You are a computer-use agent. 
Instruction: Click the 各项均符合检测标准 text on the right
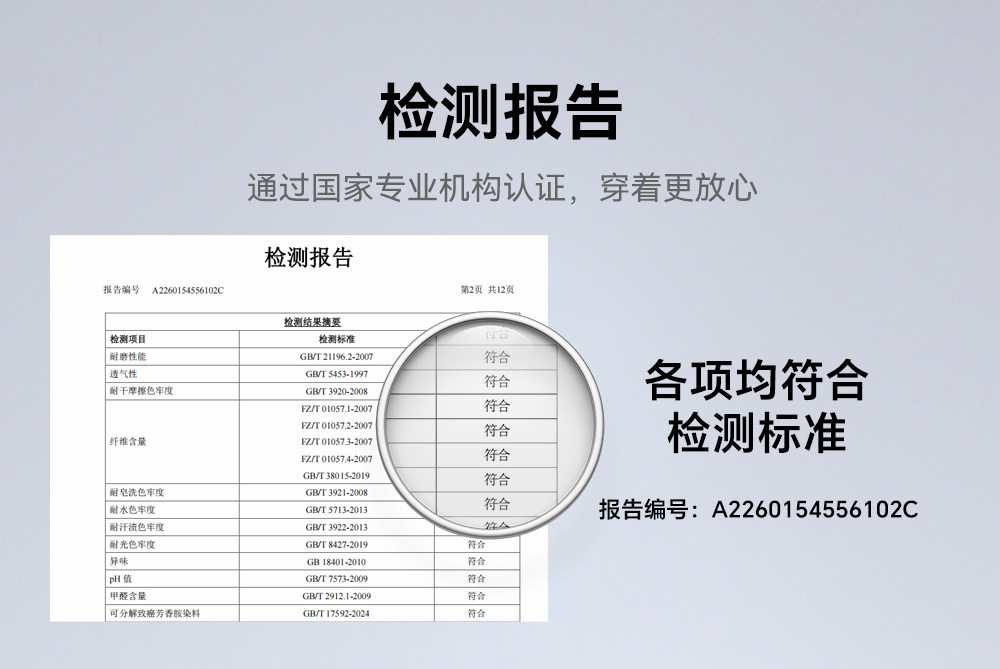coord(756,407)
